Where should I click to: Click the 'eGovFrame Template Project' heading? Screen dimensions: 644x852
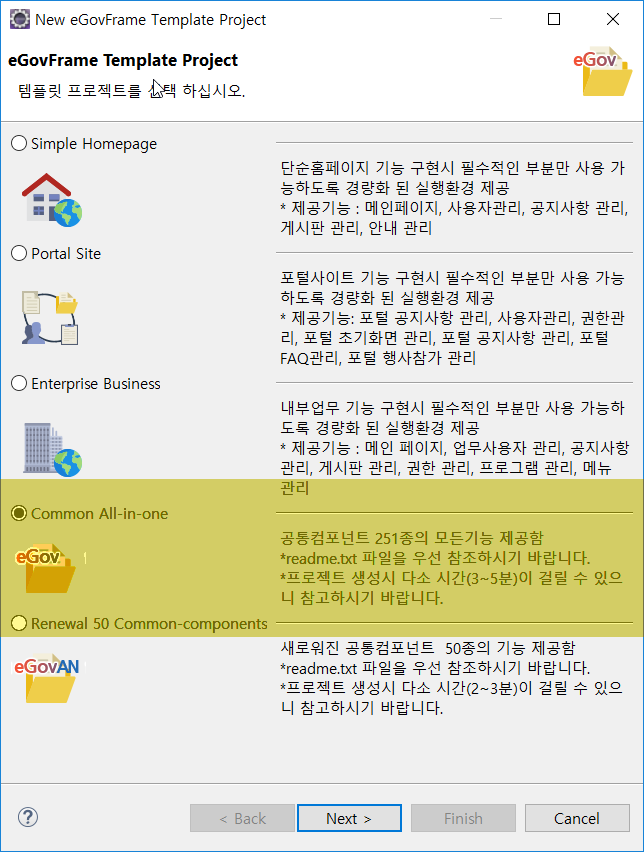[x=123, y=60]
